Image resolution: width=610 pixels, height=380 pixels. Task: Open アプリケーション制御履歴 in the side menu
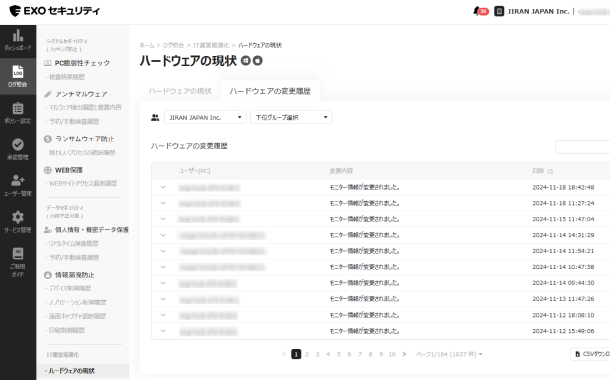(77, 302)
